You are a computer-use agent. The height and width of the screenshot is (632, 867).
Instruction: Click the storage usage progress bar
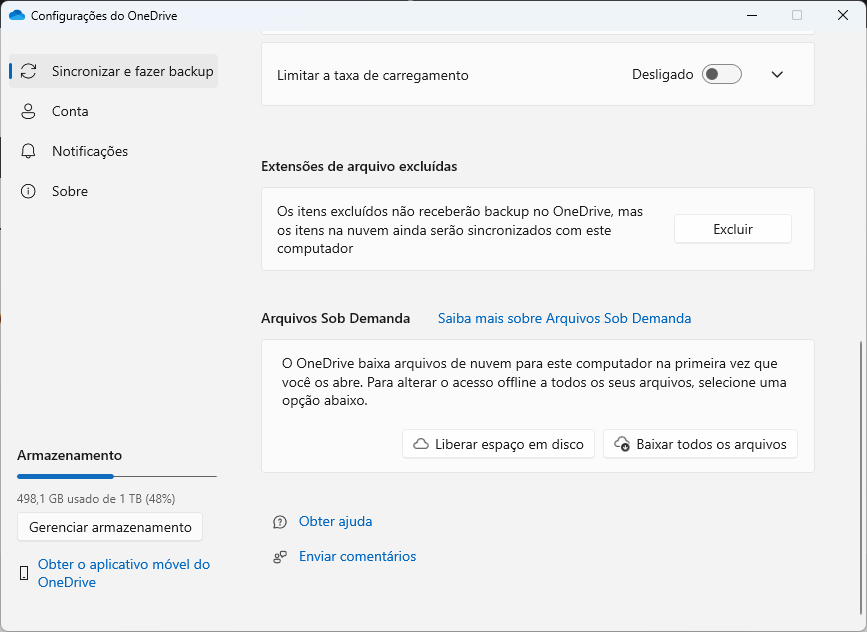(116, 477)
